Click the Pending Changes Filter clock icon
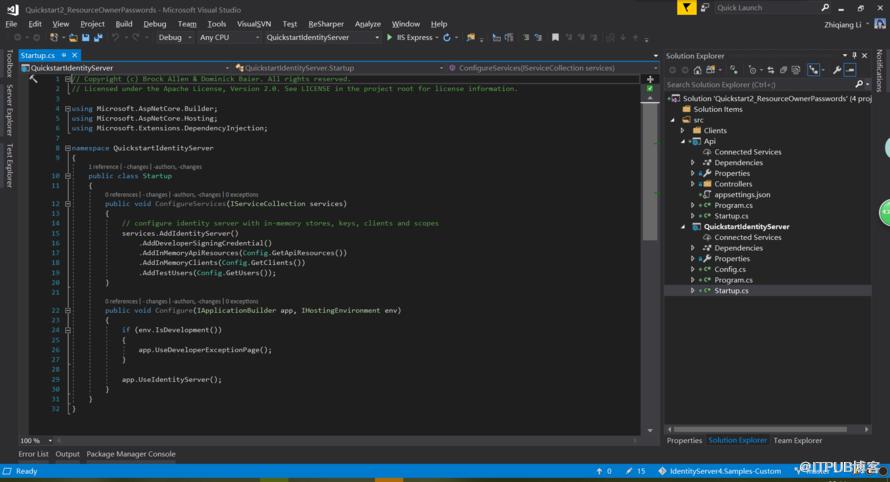 pyautogui.click(x=753, y=70)
